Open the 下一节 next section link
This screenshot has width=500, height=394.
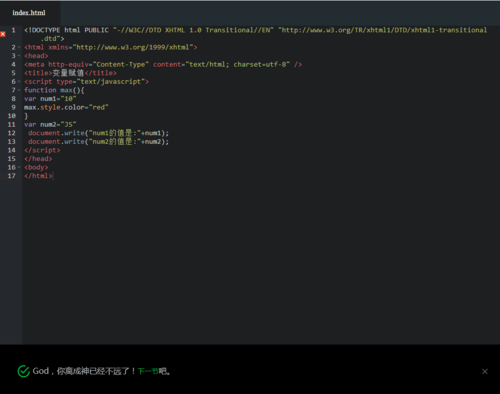[x=148, y=371]
